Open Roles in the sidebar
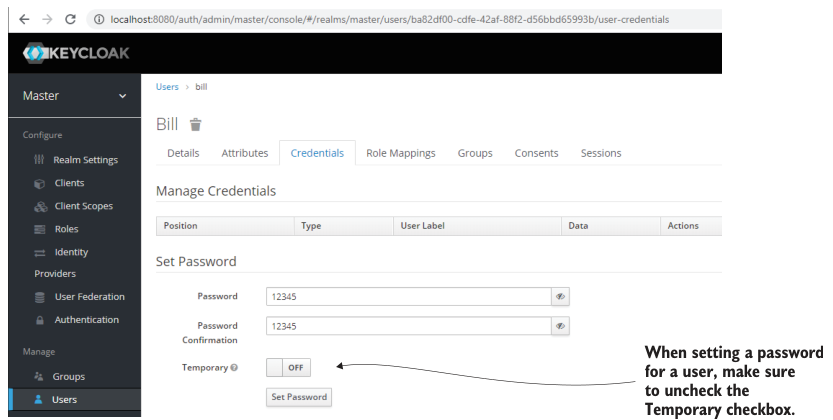Image resolution: width=833 pixels, height=420 pixels. click(66, 229)
